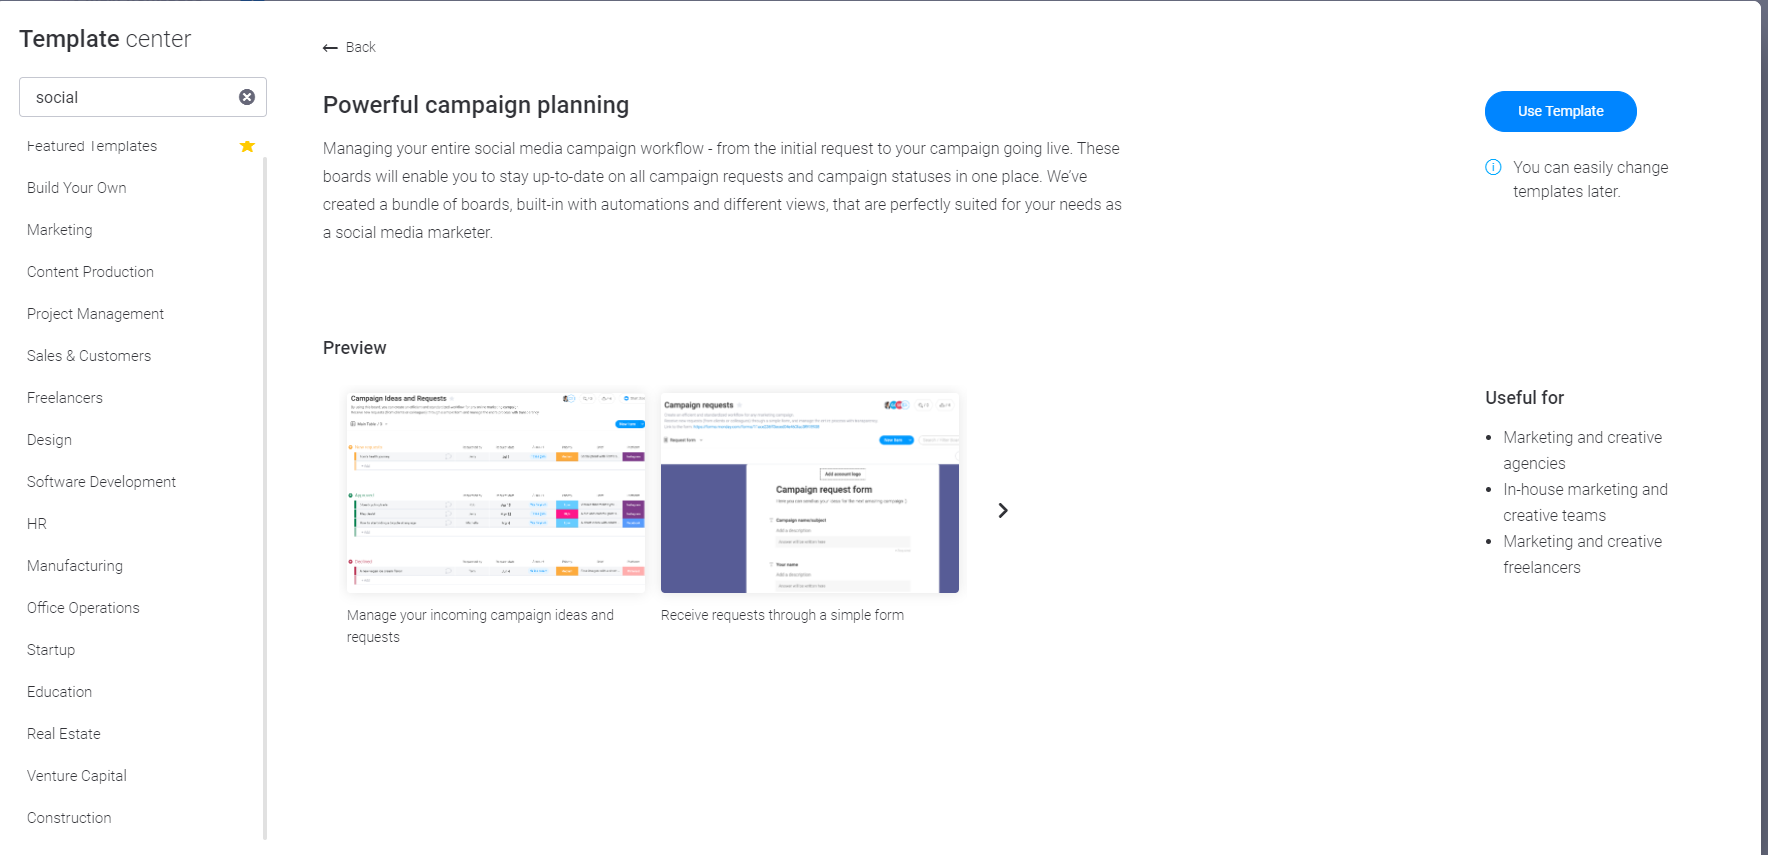
Task: Click the Use Template button
Action: [x=1560, y=111]
